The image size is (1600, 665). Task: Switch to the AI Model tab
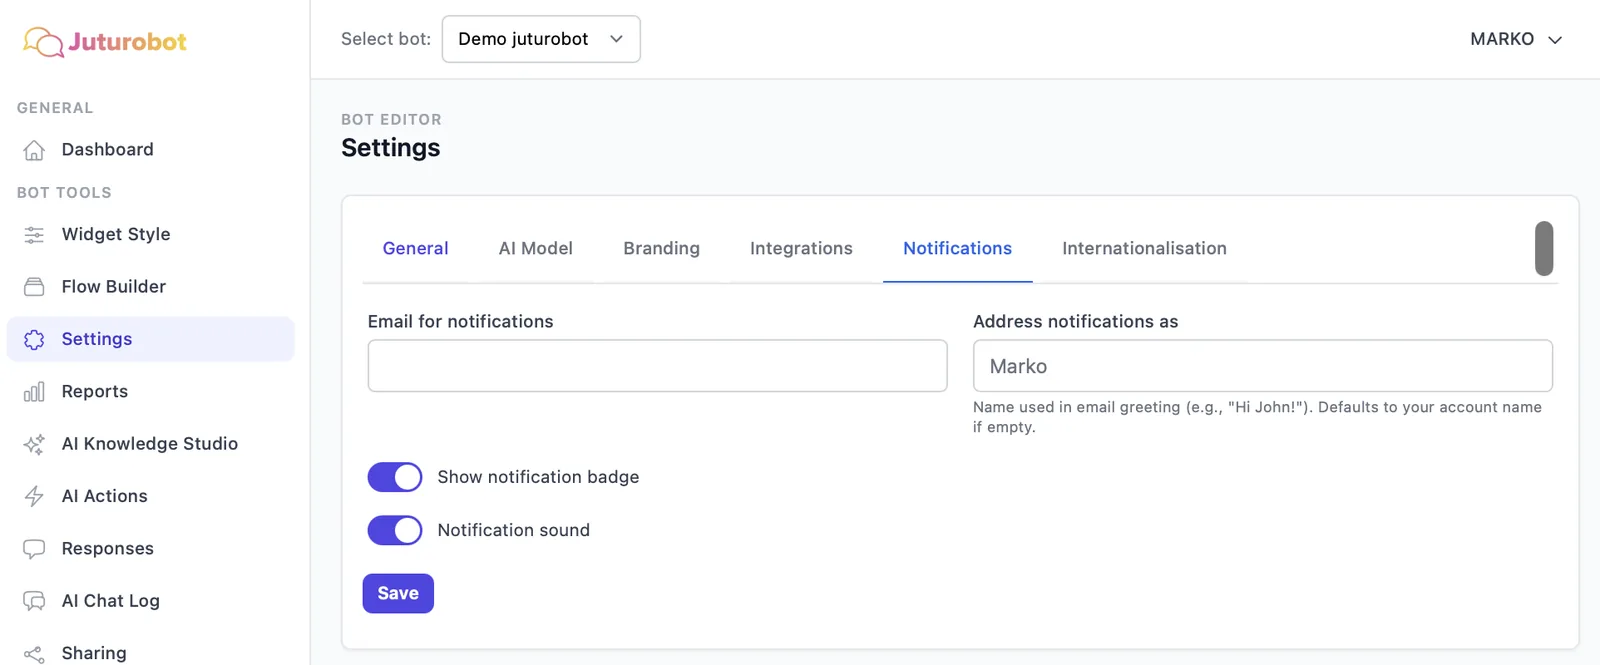(x=536, y=248)
